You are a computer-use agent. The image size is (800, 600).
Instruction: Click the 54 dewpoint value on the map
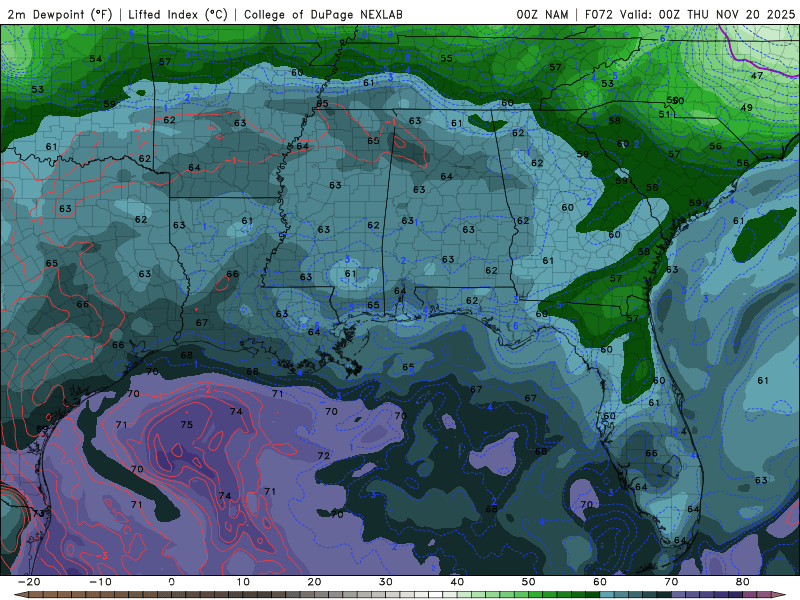[96, 59]
